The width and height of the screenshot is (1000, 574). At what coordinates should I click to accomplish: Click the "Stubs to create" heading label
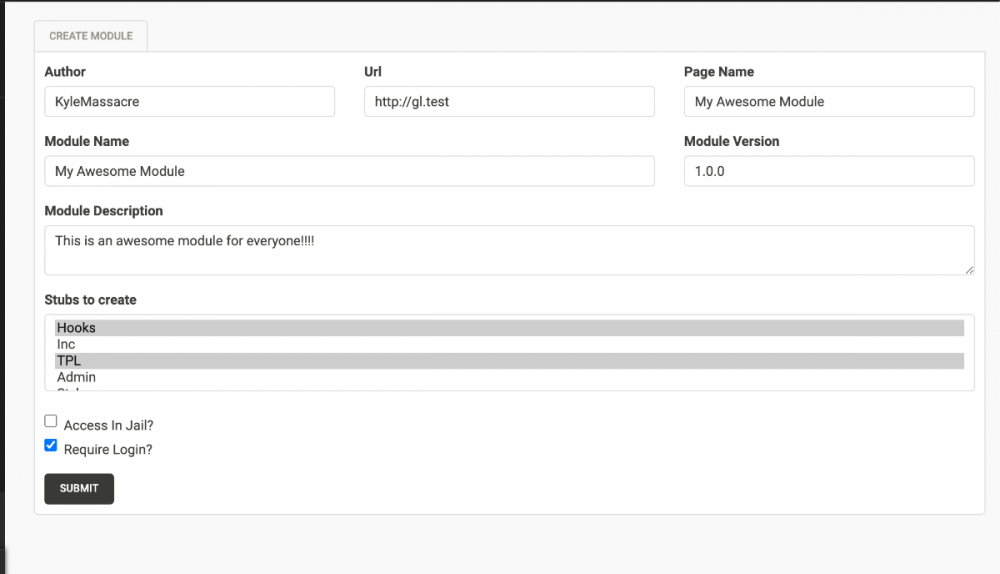[90, 300]
